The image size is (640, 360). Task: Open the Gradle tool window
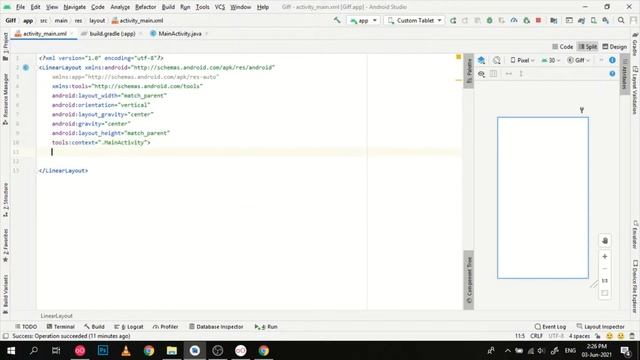click(635, 44)
